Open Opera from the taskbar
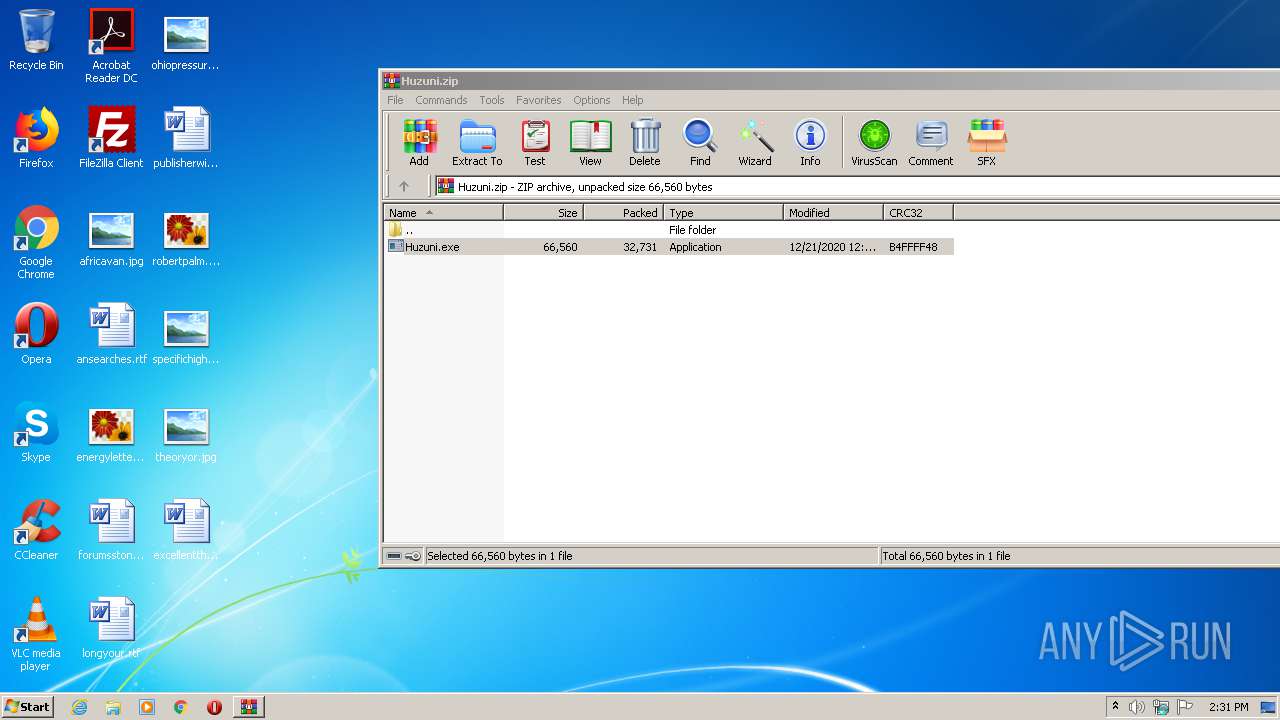The image size is (1280, 720). coord(214,707)
